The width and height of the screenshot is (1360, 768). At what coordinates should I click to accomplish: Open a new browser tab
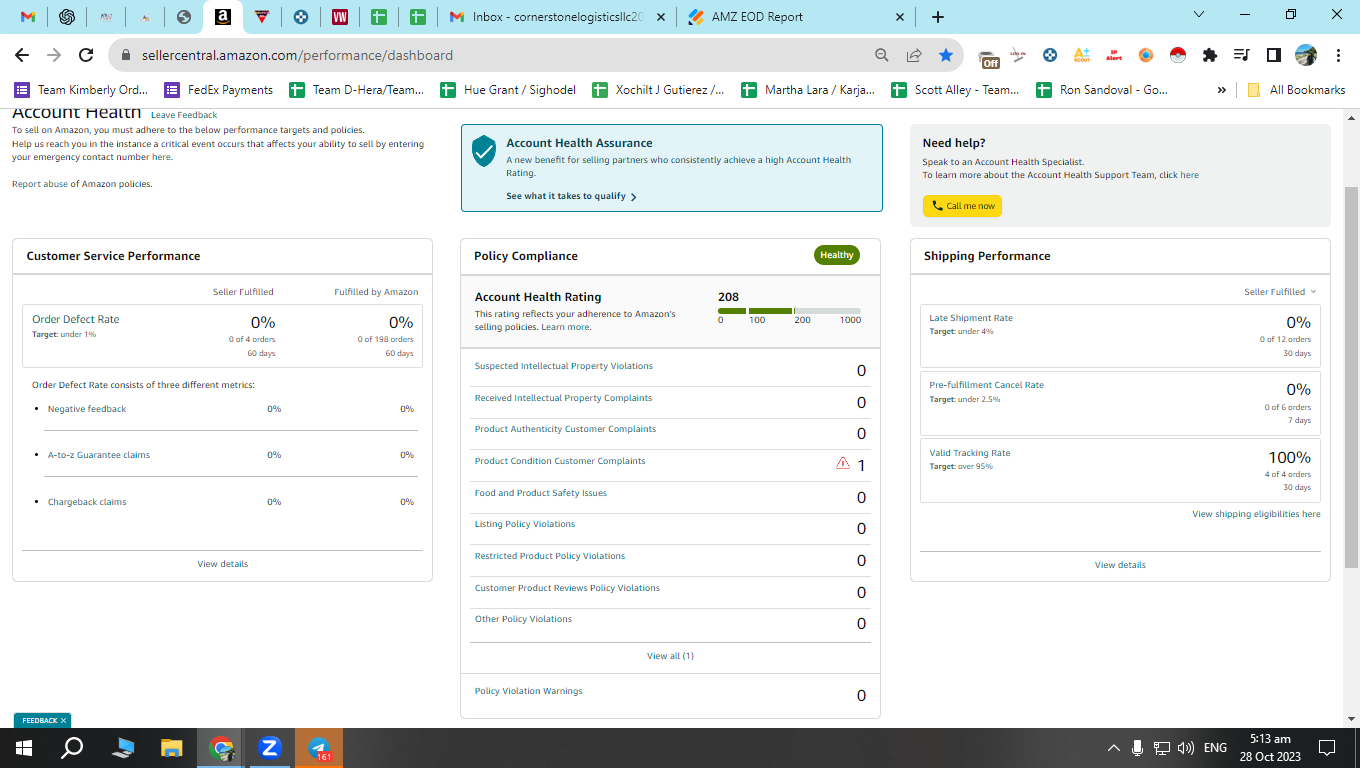(937, 16)
